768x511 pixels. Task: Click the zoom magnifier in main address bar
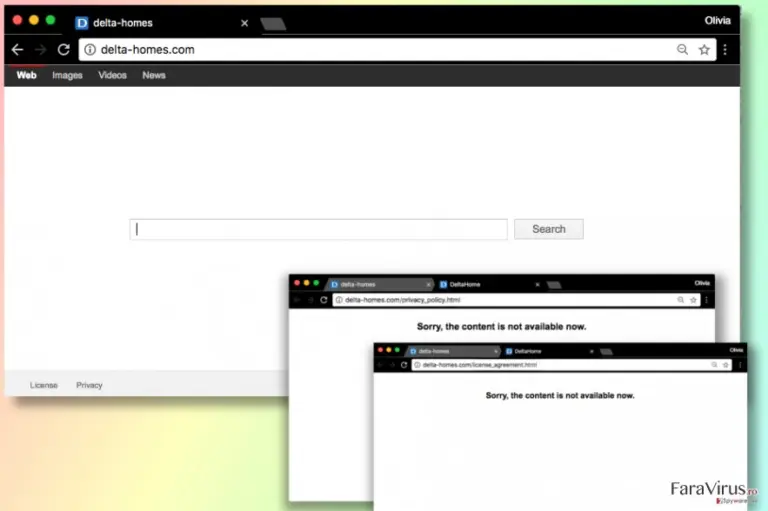click(682, 49)
